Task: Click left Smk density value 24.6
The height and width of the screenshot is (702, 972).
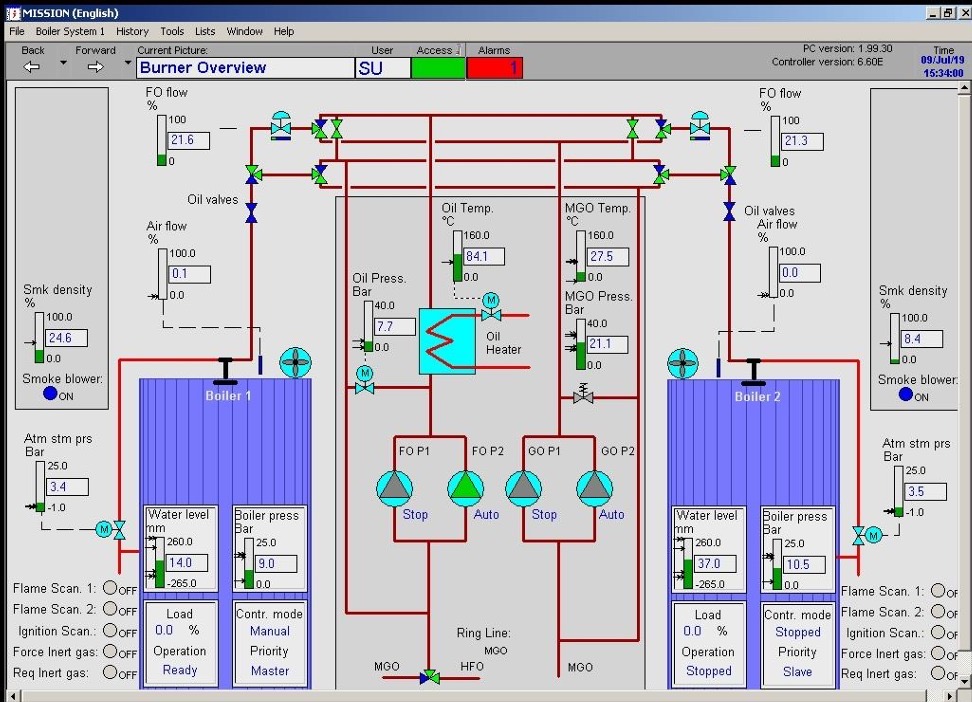Action: point(66,338)
